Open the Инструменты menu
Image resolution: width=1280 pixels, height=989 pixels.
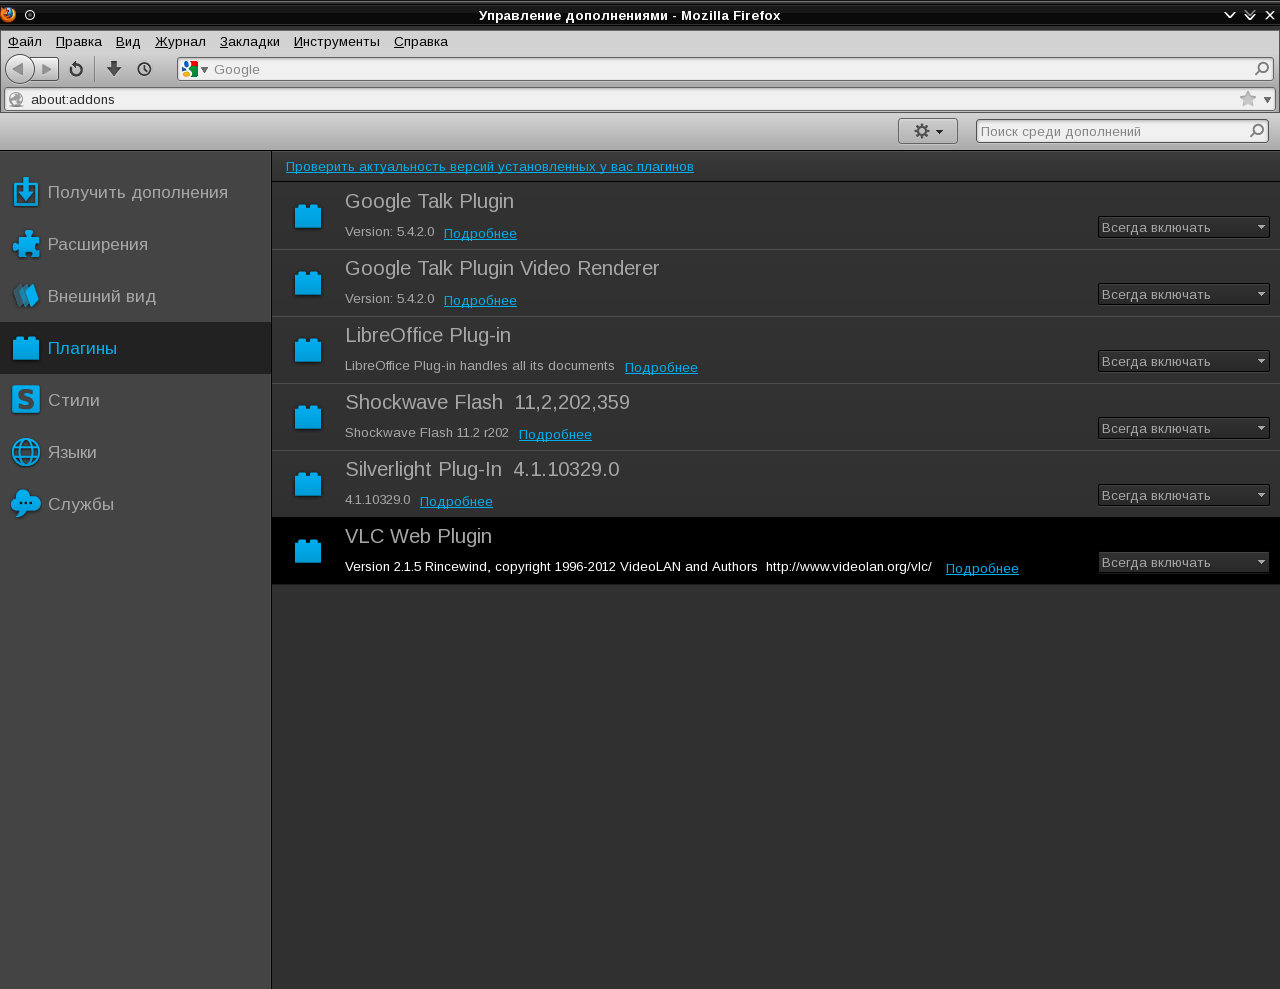(337, 42)
